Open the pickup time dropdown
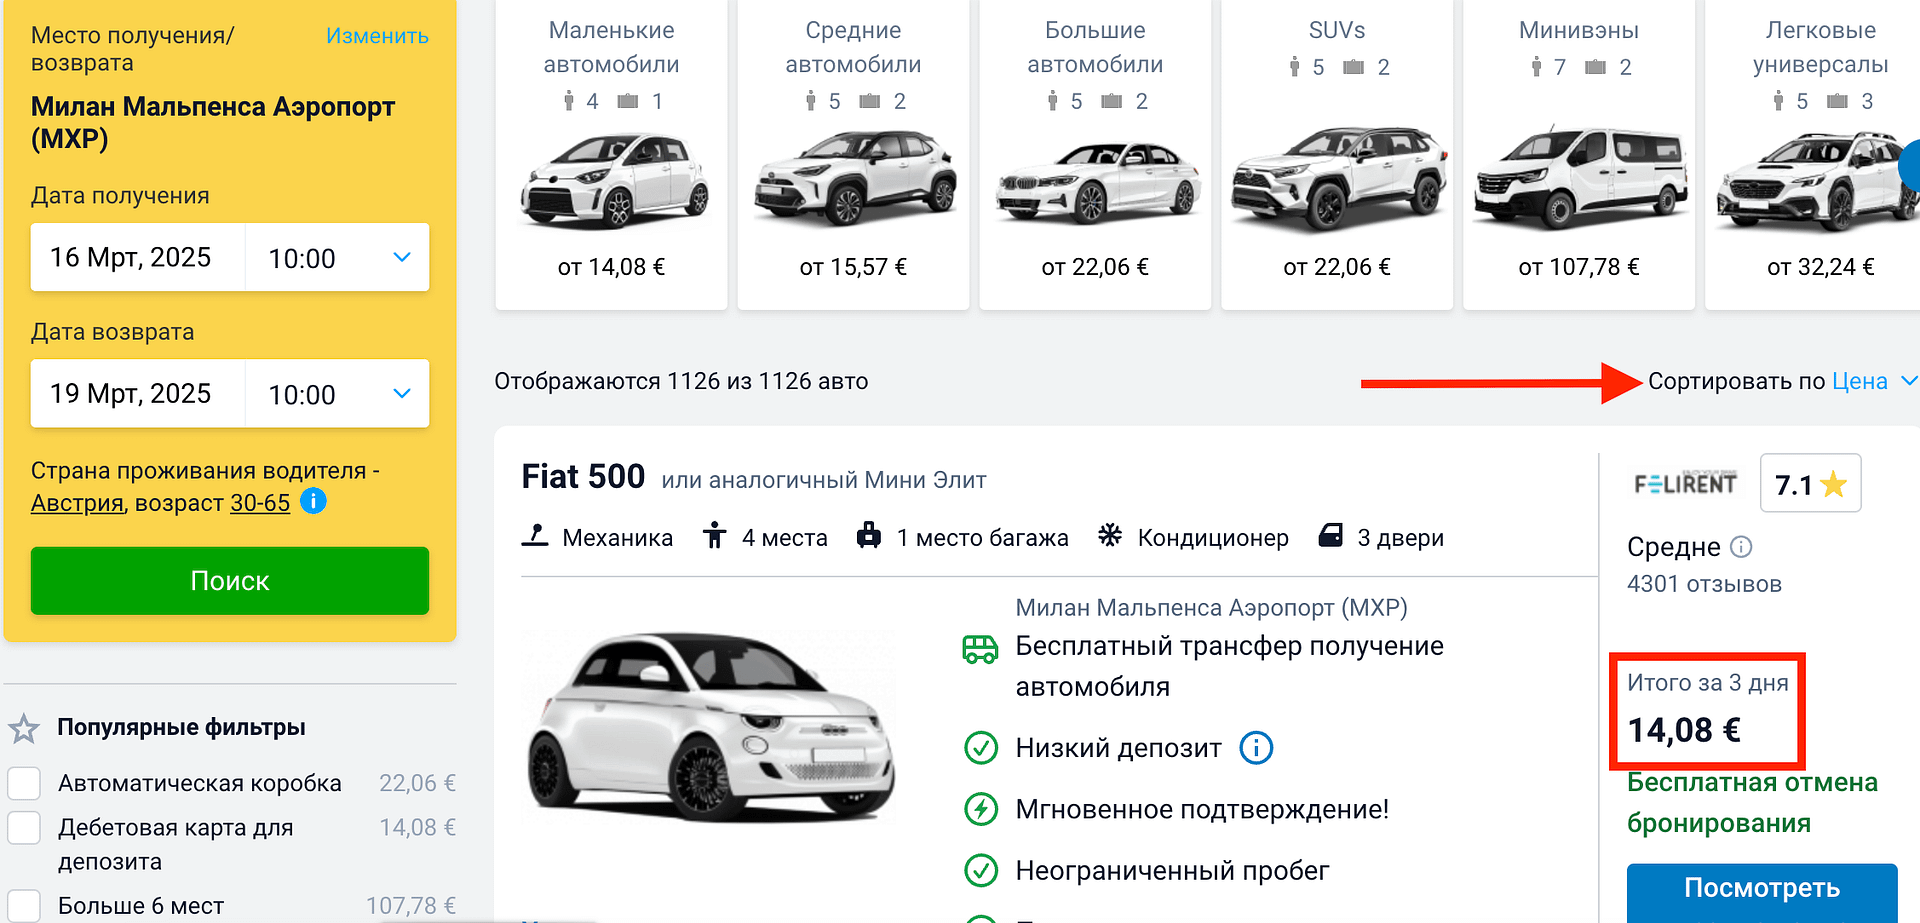The width and height of the screenshot is (1920, 923). (338, 258)
